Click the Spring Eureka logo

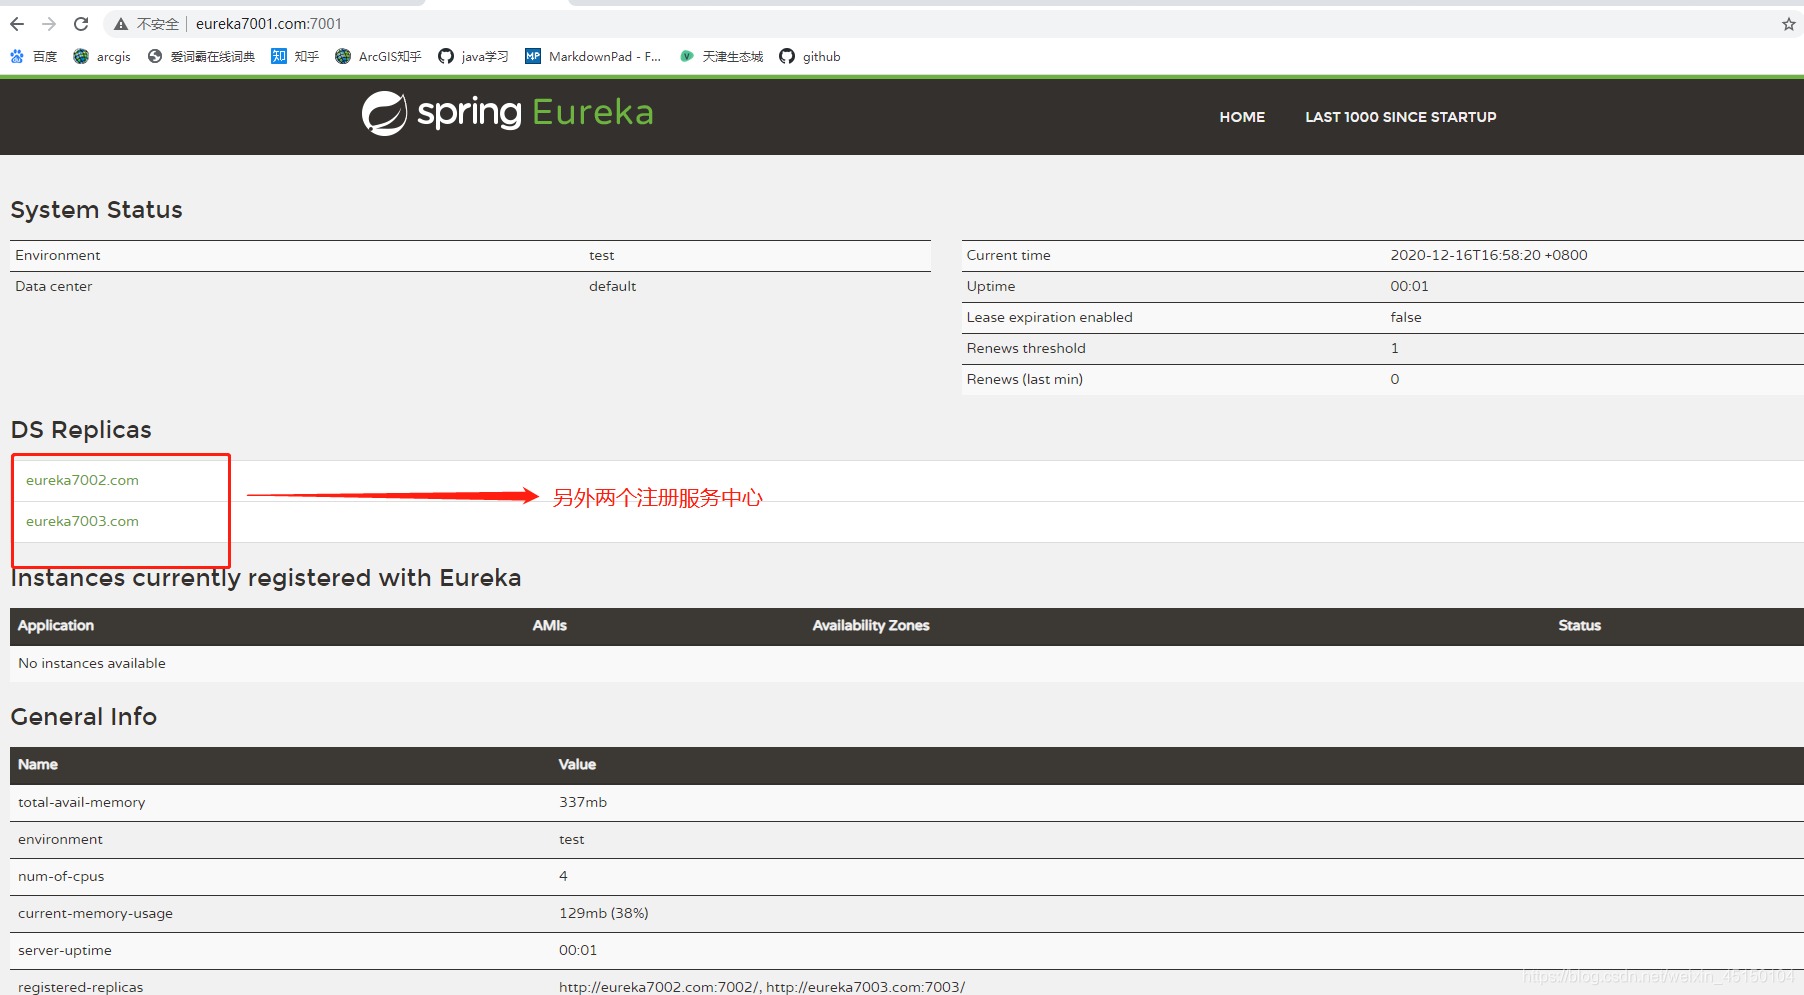(507, 113)
